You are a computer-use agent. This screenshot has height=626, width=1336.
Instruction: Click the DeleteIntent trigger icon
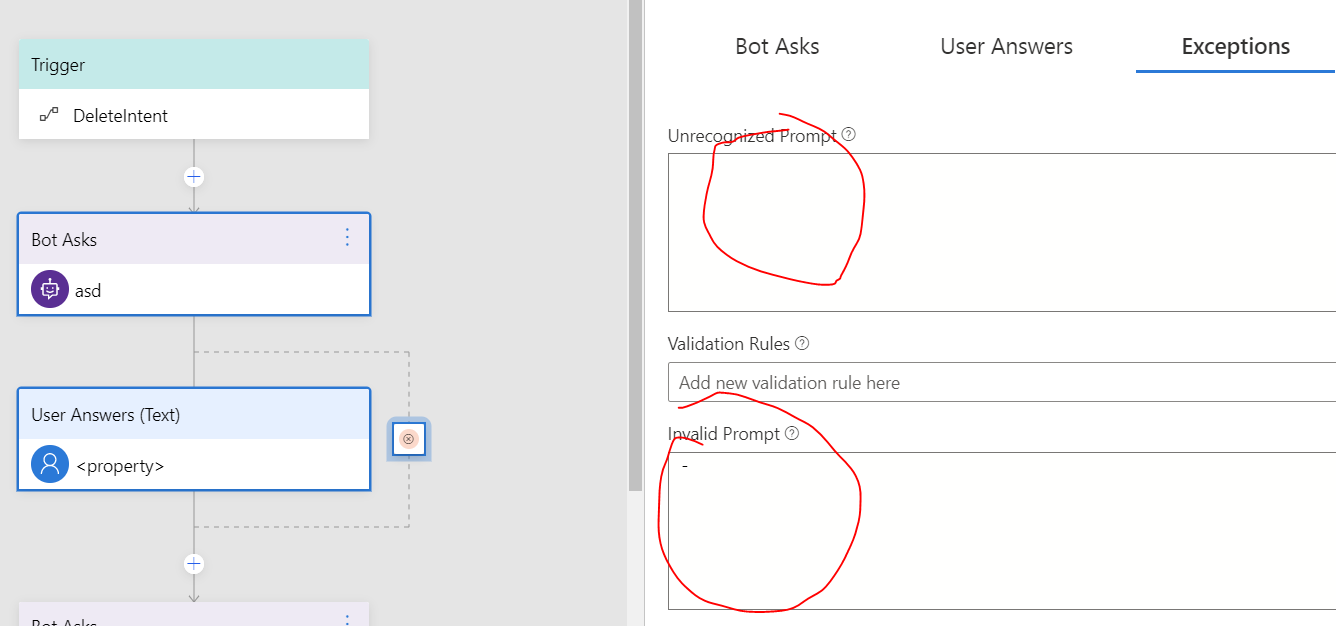(x=49, y=115)
